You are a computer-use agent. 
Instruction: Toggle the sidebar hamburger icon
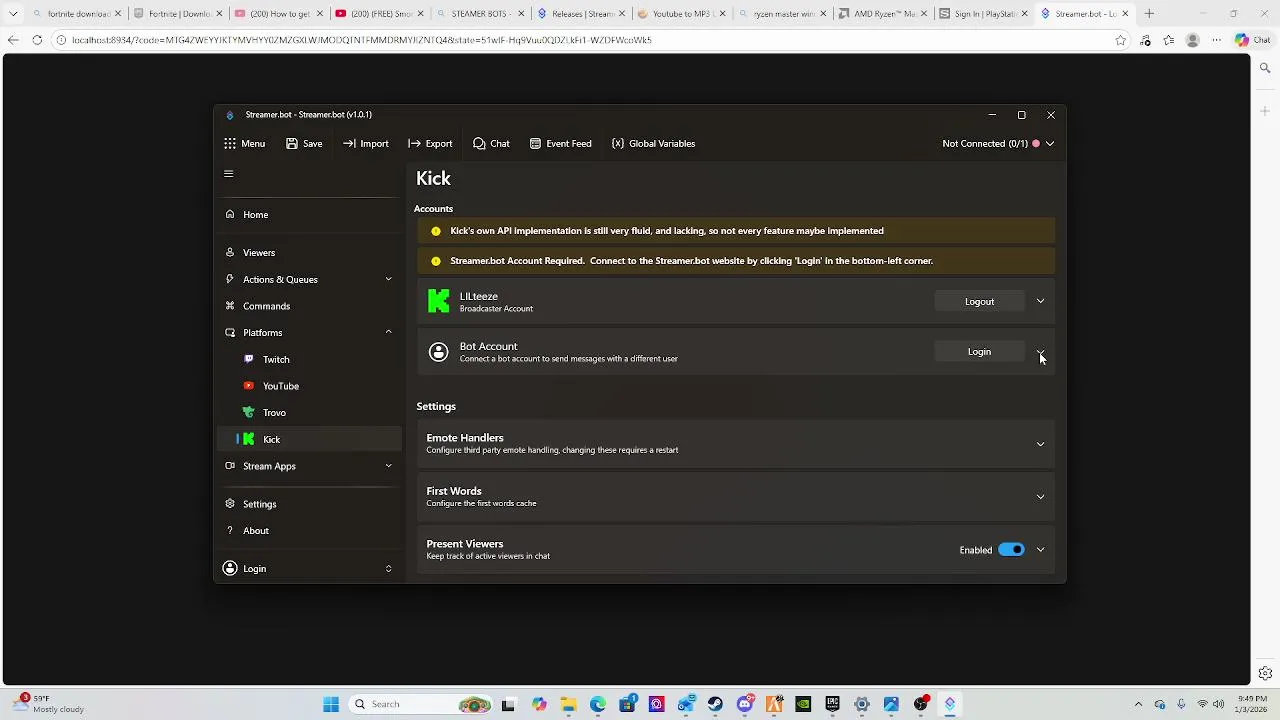point(228,174)
